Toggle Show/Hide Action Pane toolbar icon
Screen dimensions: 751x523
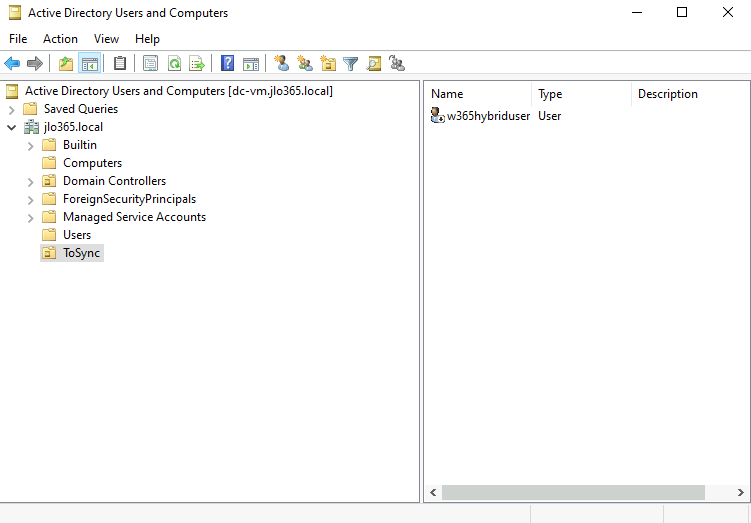(250, 63)
